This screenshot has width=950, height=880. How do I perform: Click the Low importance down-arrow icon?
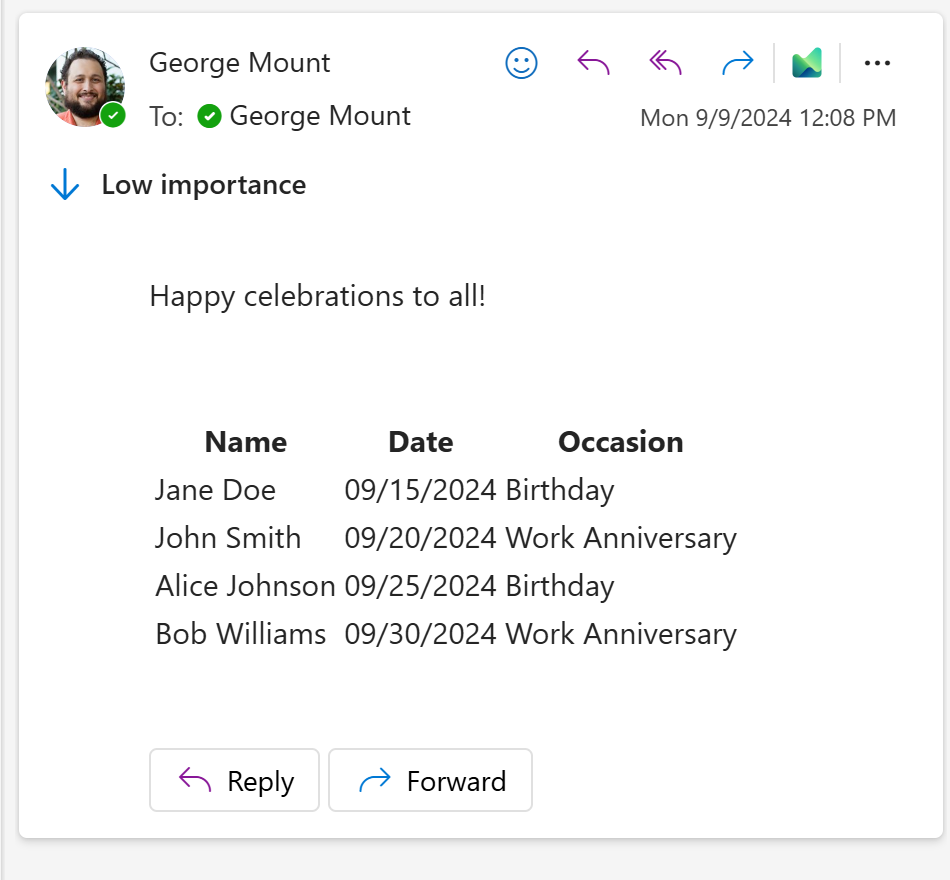click(65, 185)
